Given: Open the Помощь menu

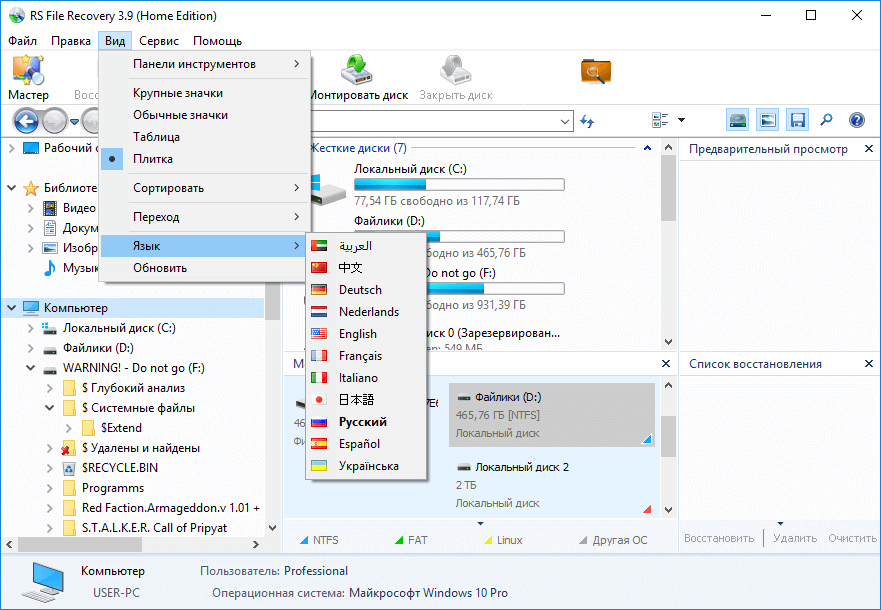Looking at the screenshot, I should tap(217, 41).
